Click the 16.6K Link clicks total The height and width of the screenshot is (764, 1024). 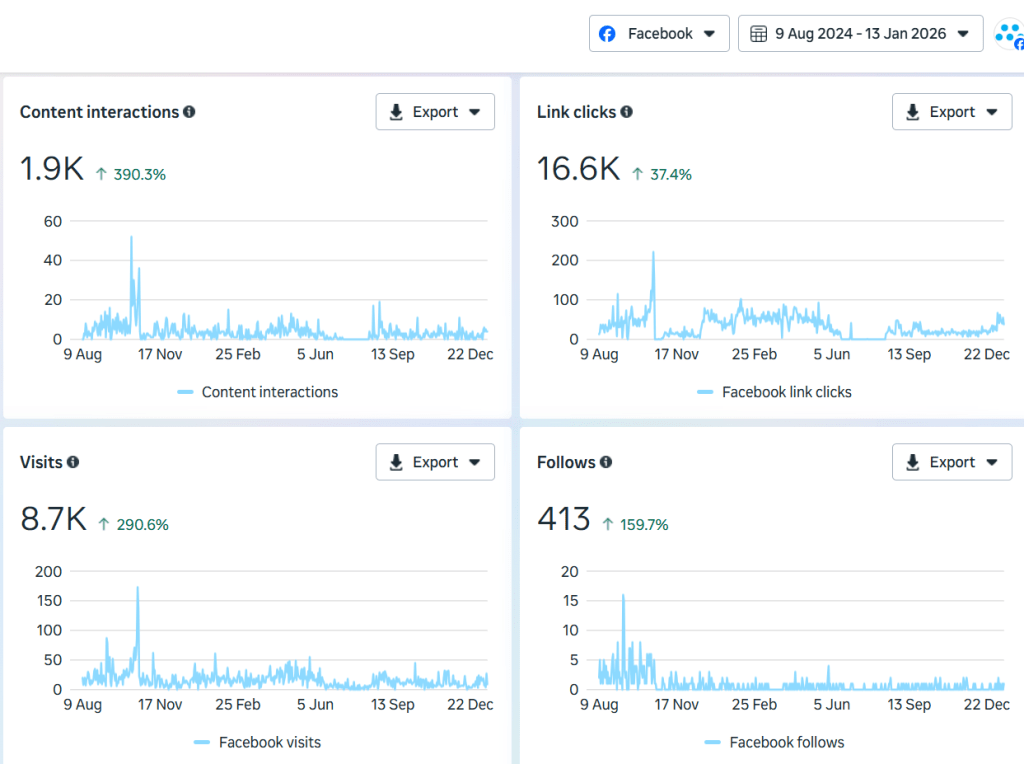(x=578, y=169)
